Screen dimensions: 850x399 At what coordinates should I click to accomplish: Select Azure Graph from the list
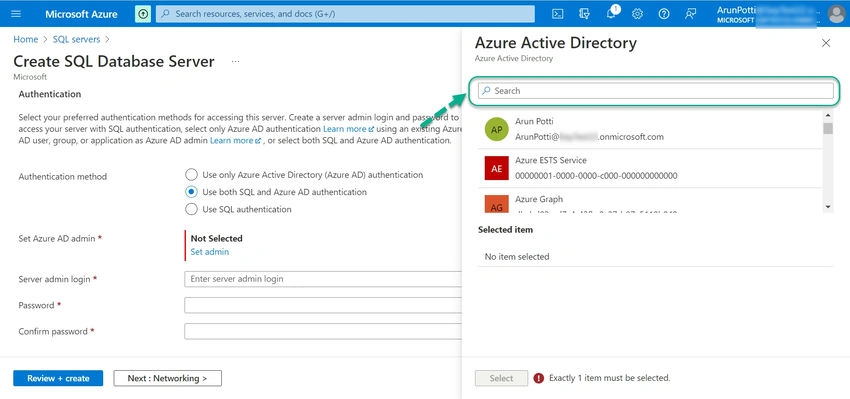click(x=650, y=201)
